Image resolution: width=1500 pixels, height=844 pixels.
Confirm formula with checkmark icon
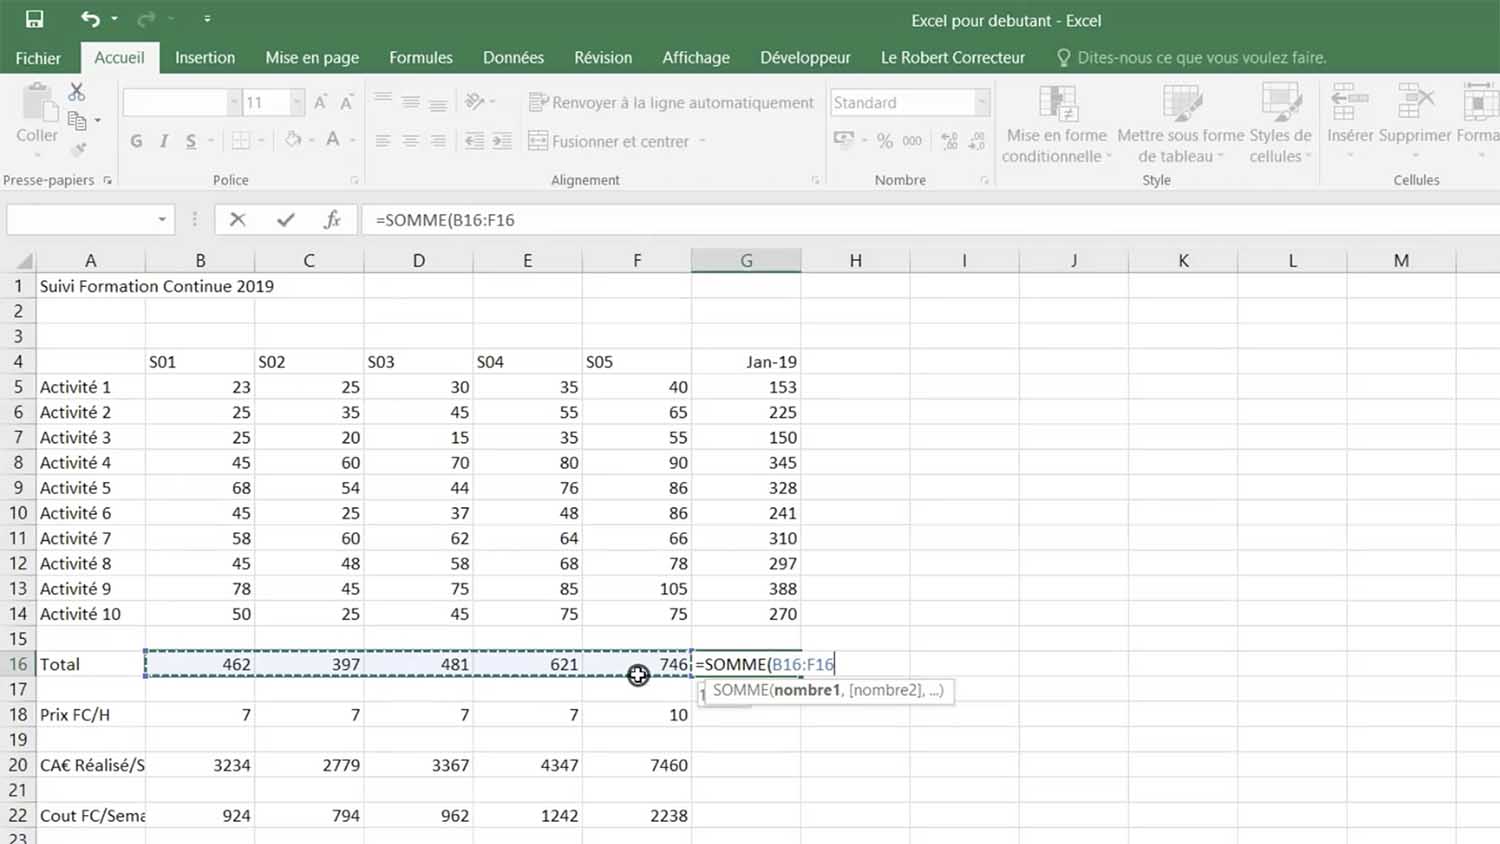[286, 220]
